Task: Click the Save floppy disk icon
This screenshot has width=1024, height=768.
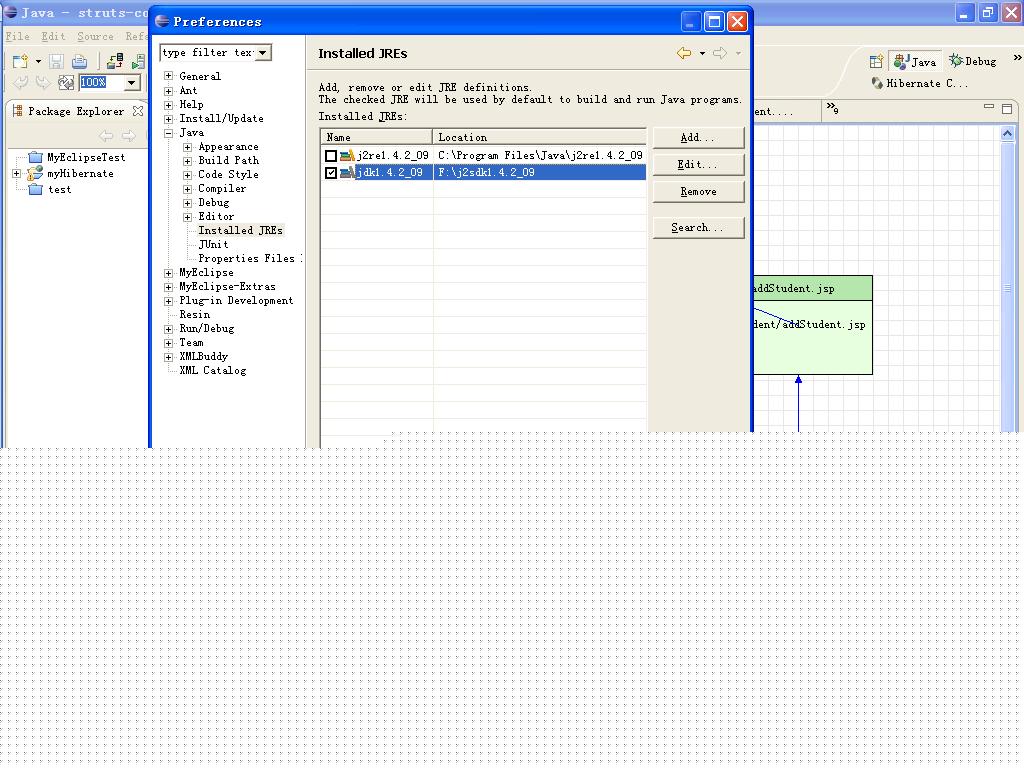Action: click(x=56, y=61)
